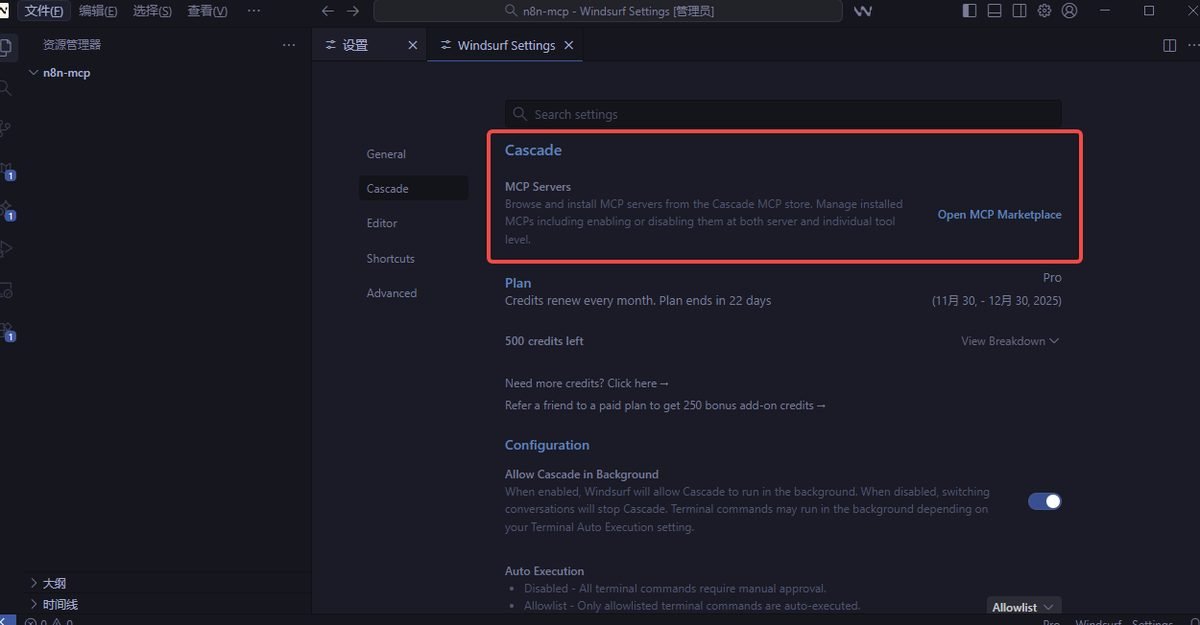Toggle bottom panel layout icon
The height and width of the screenshot is (625, 1200).
click(x=994, y=11)
